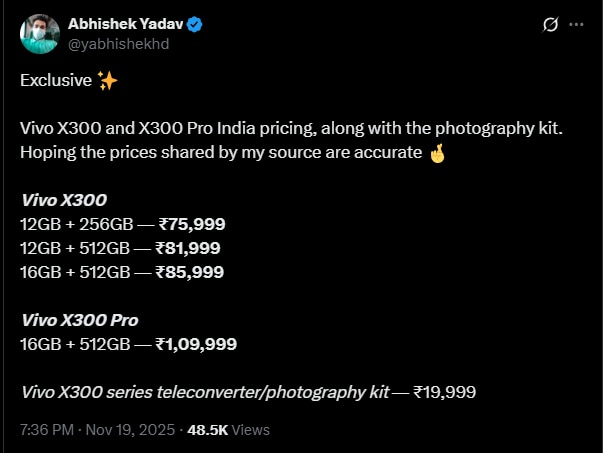
Task: Click the Vivo X300 Pro heading
Action: 79,320
